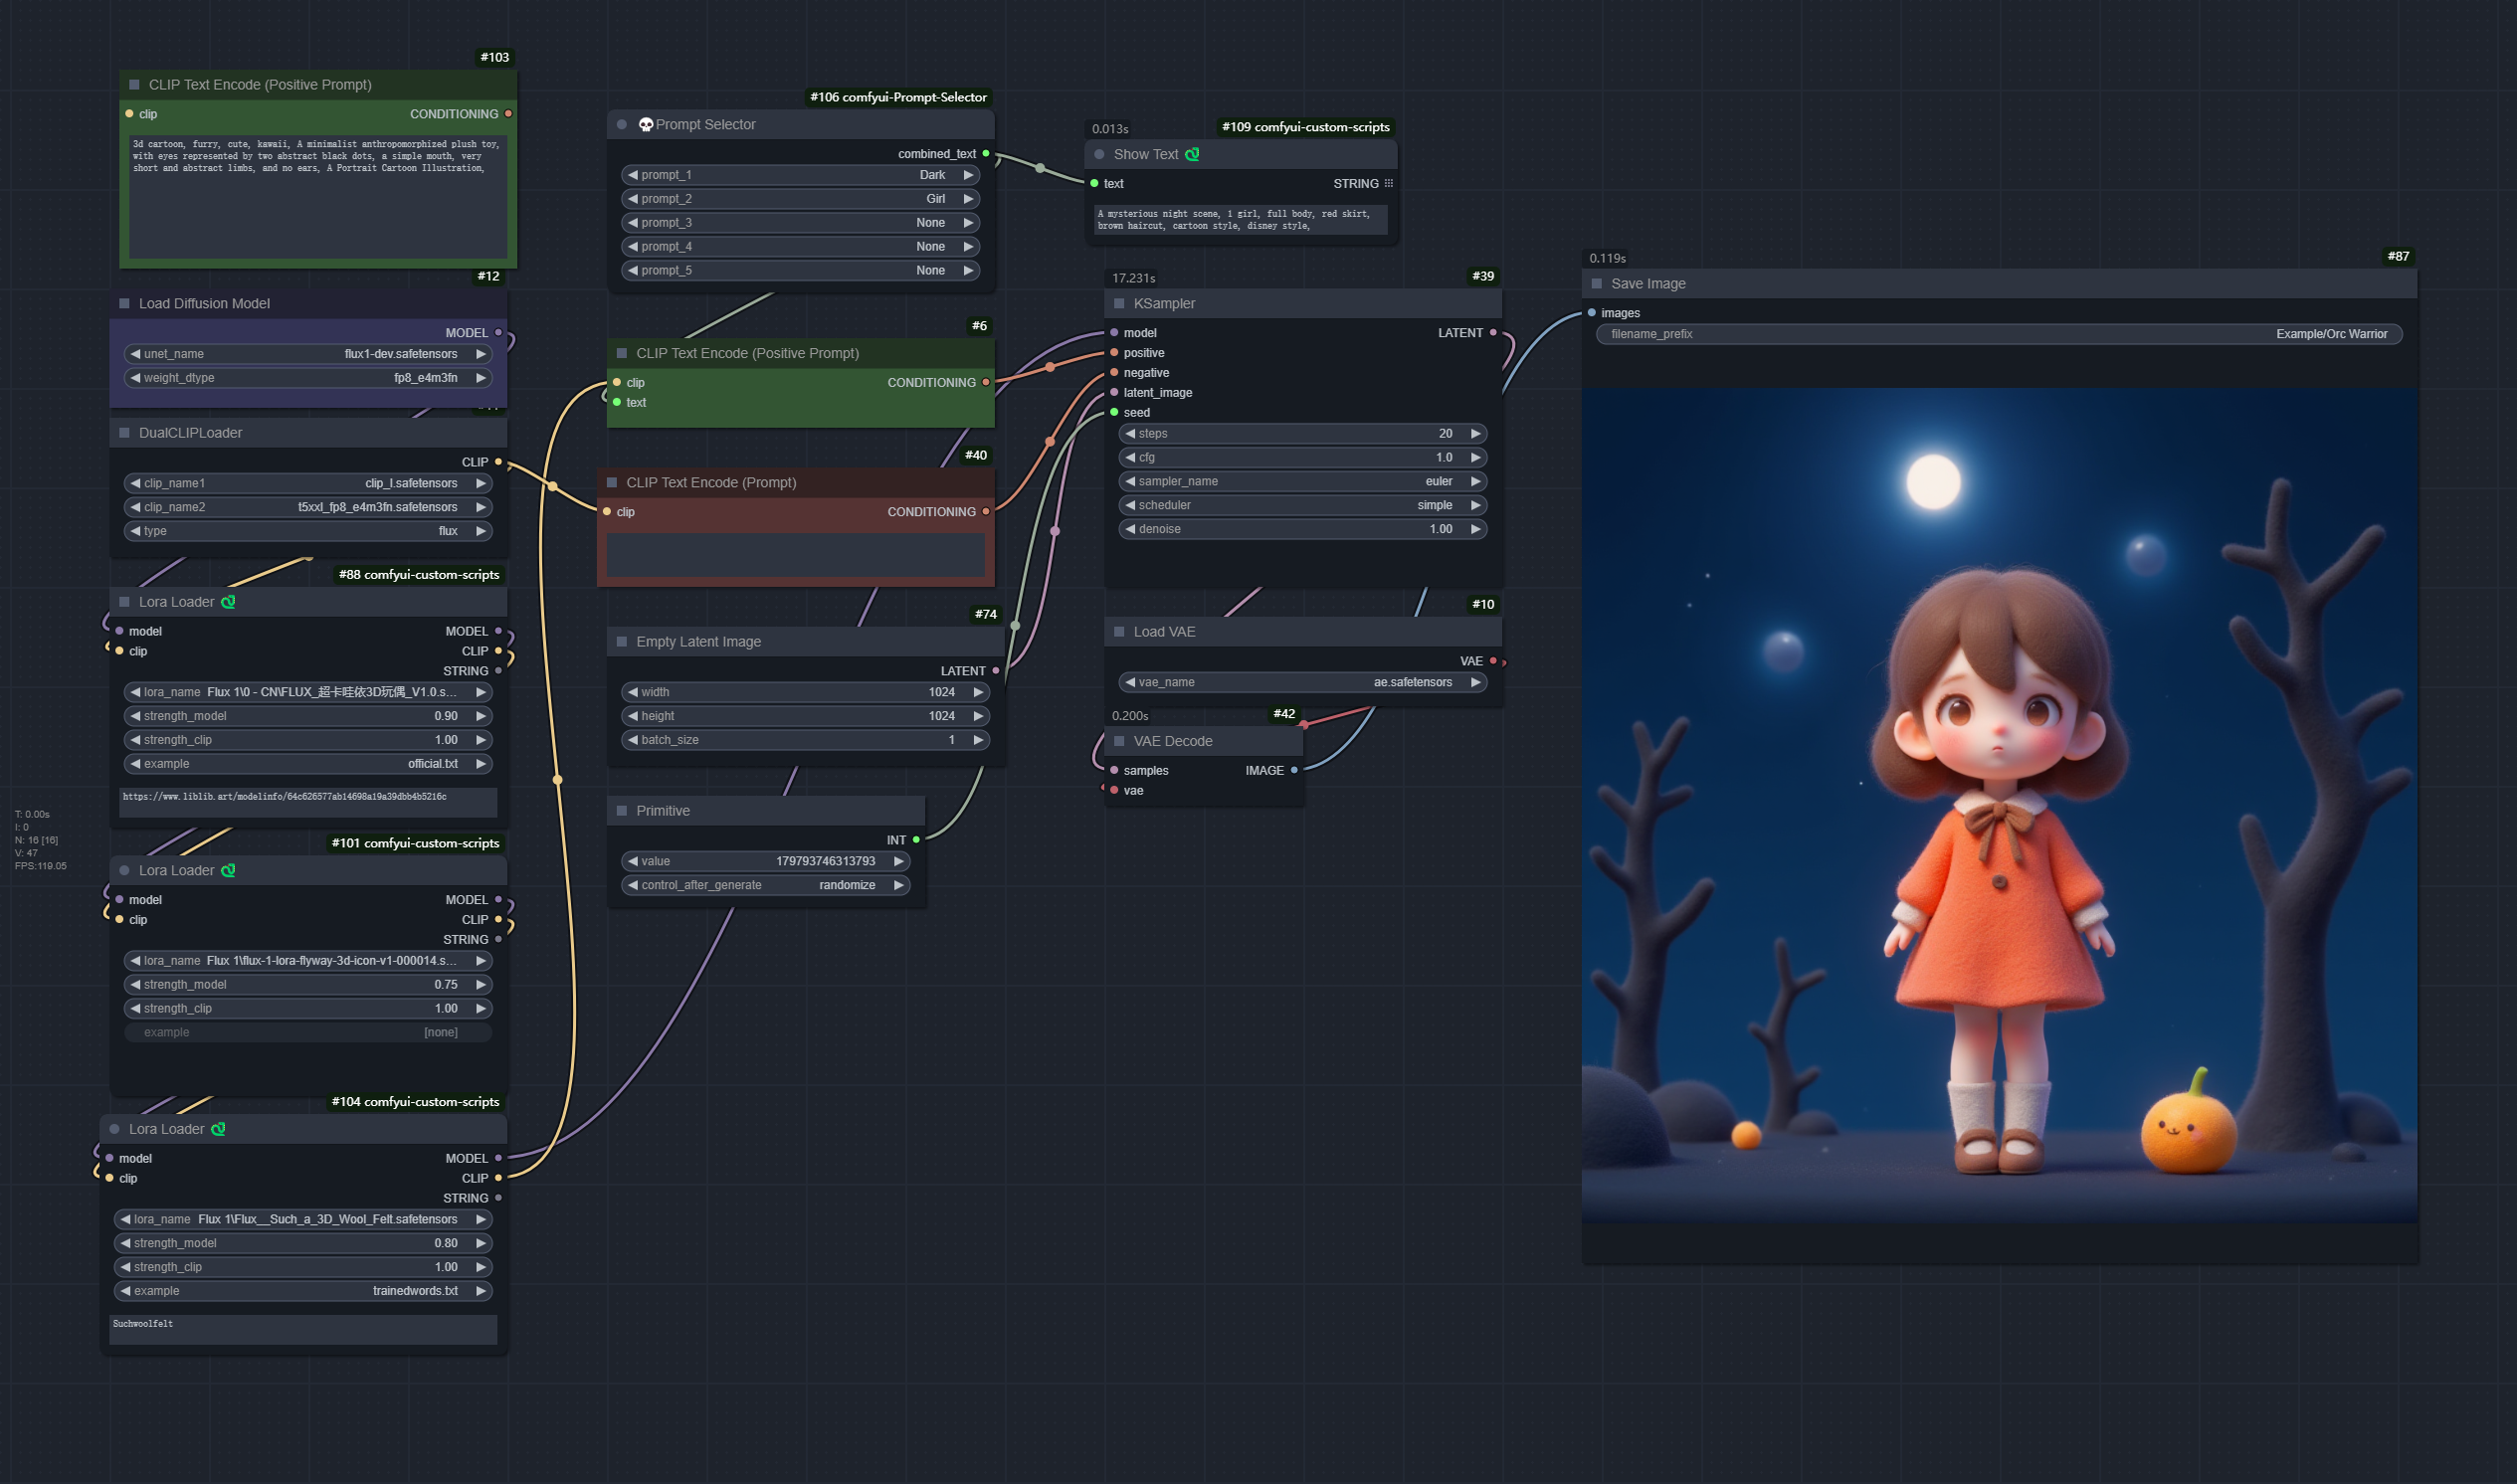The width and height of the screenshot is (2517, 1484).
Task: Click the right arrow to increase steps
Action: (1475, 434)
